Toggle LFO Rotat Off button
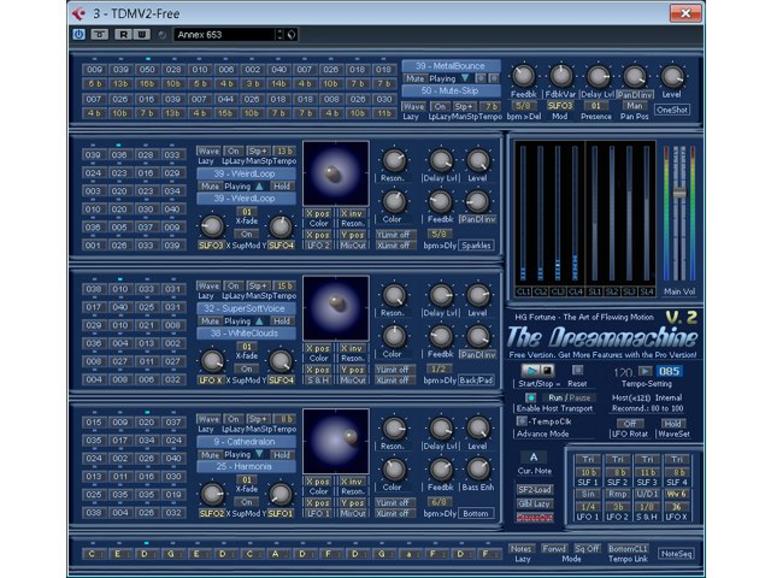The image size is (770, 578). pos(629,423)
